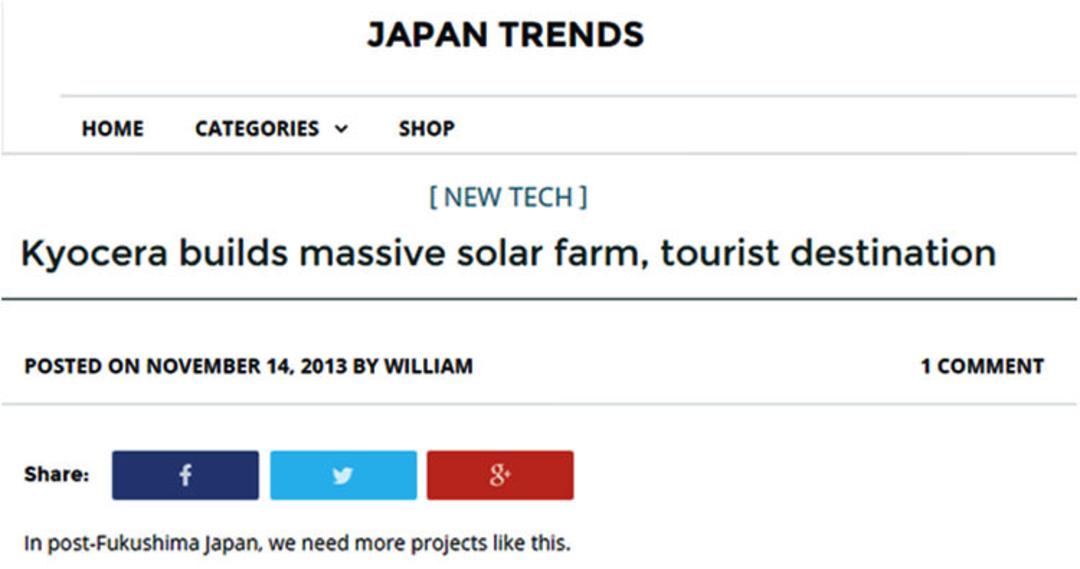Click the word Kyocera in headline
This screenshot has height=569, width=1080.
[94, 253]
